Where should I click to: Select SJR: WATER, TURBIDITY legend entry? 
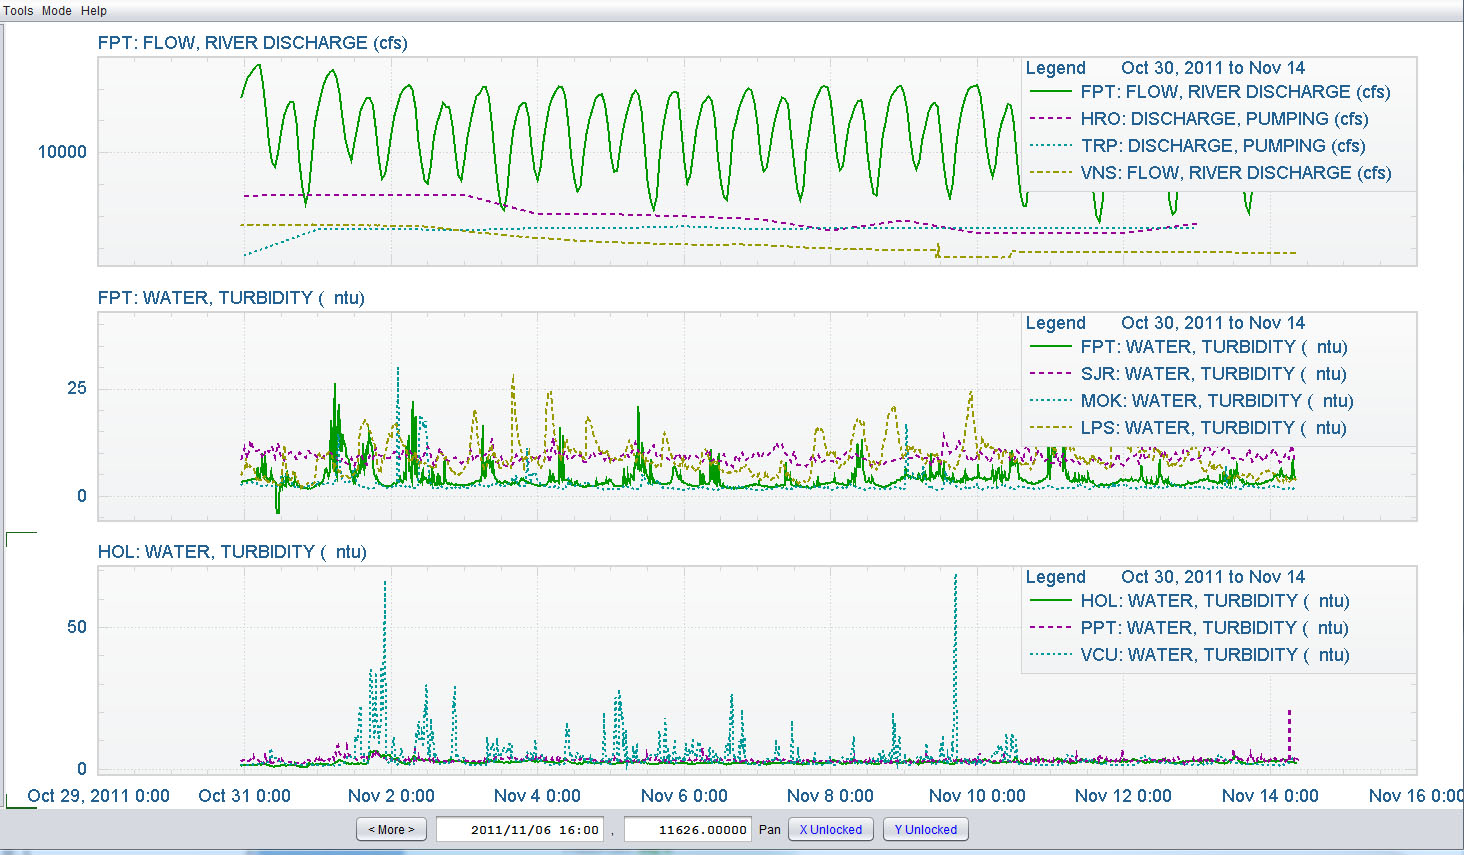(1188, 374)
